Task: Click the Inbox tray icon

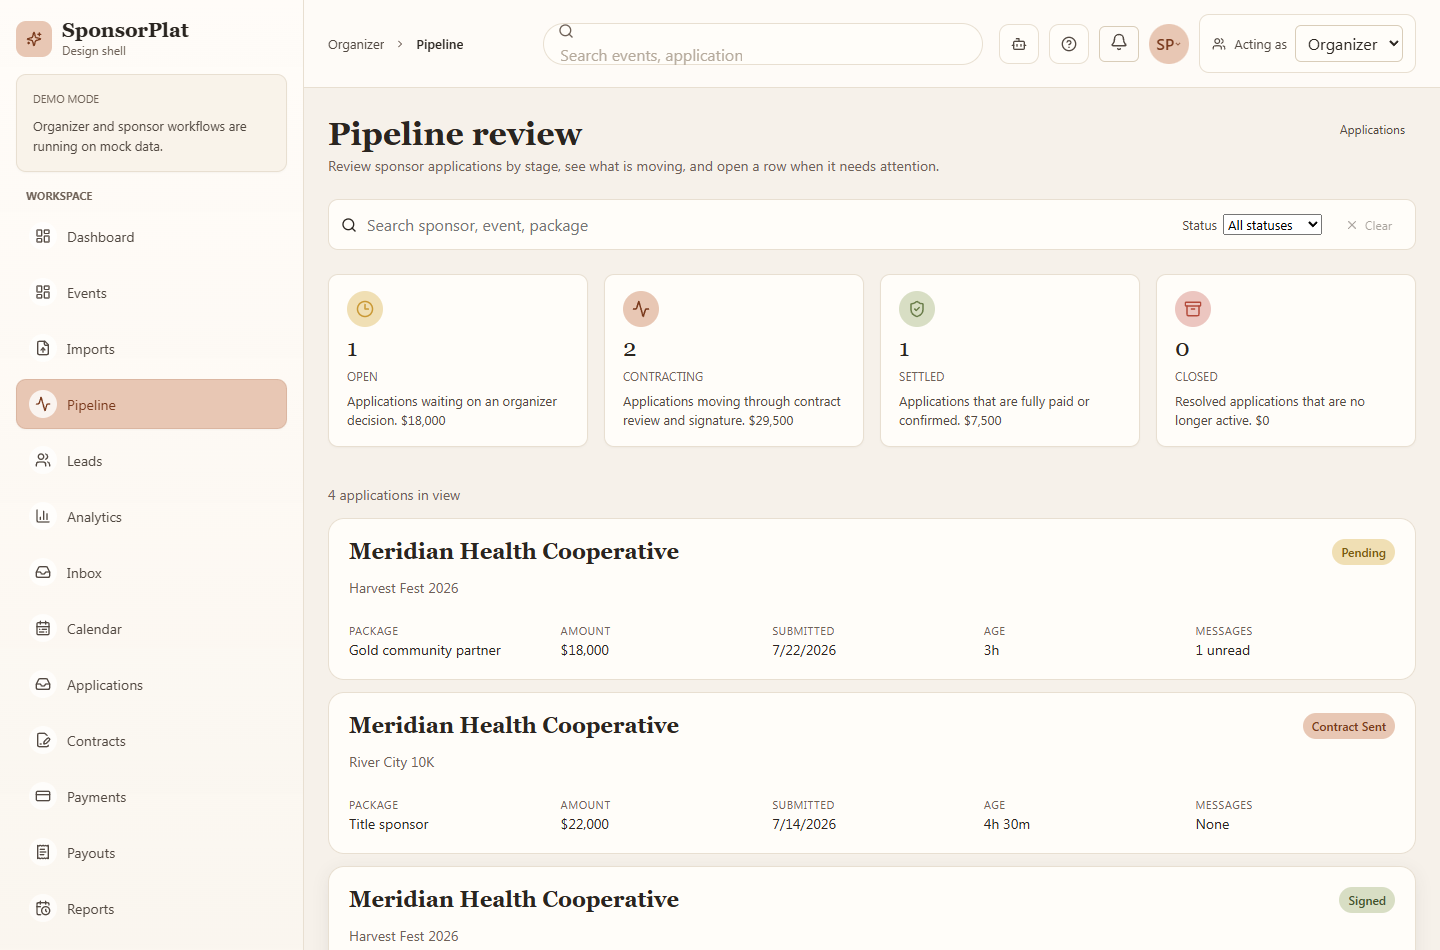Action: tap(43, 572)
